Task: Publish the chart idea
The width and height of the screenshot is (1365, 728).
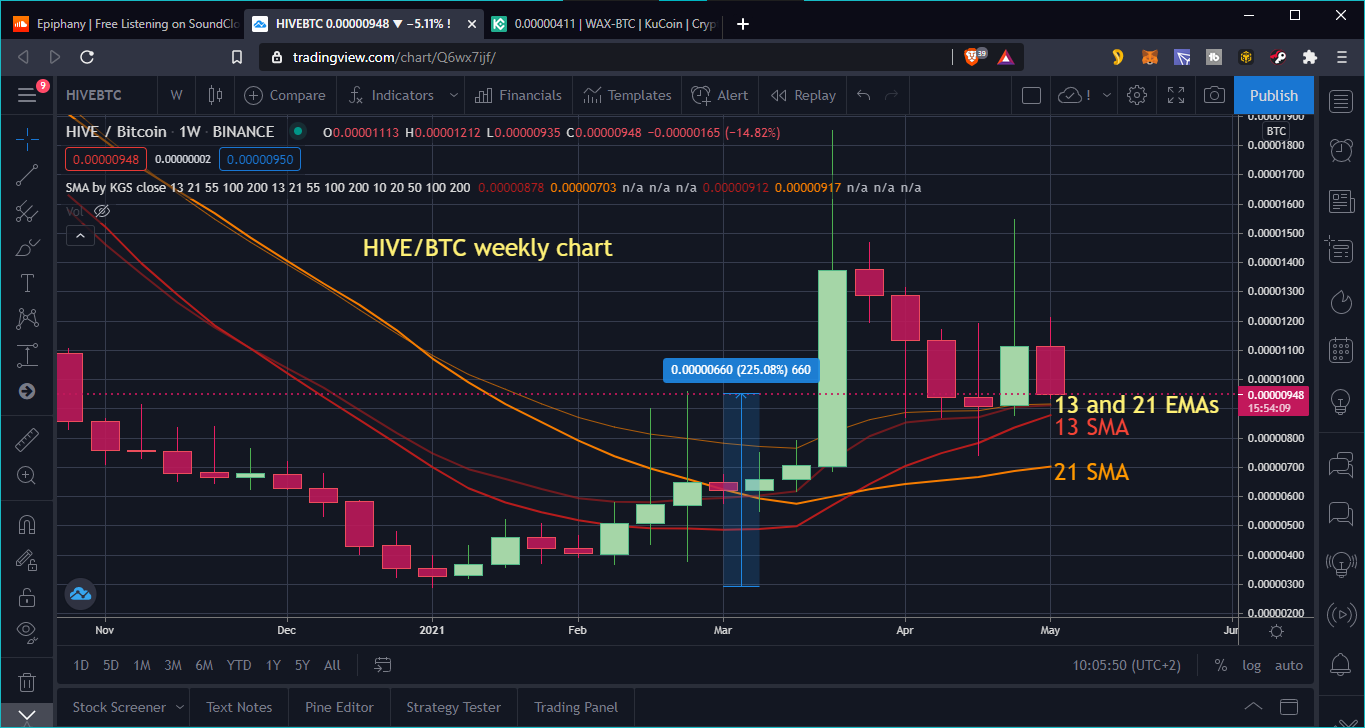Action: coord(1274,95)
